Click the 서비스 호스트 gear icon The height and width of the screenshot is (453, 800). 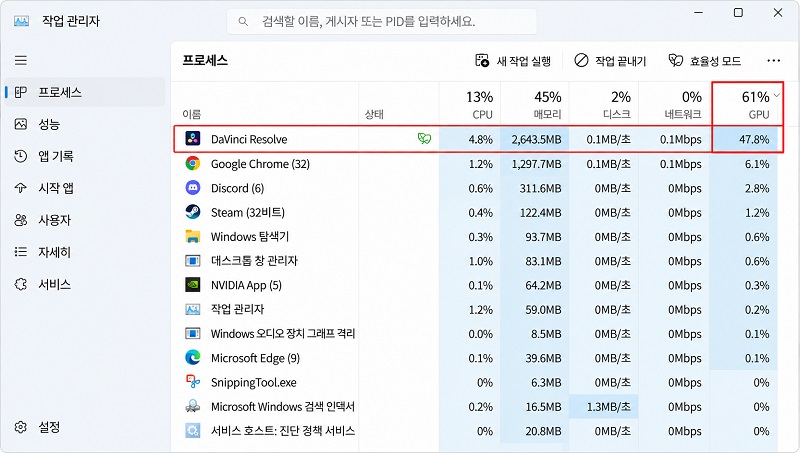(x=193, y=431)
